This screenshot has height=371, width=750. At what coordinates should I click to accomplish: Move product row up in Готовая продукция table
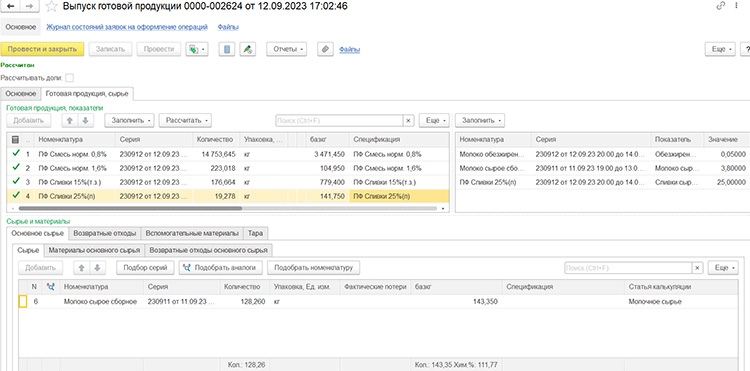(x=70, y=120)
